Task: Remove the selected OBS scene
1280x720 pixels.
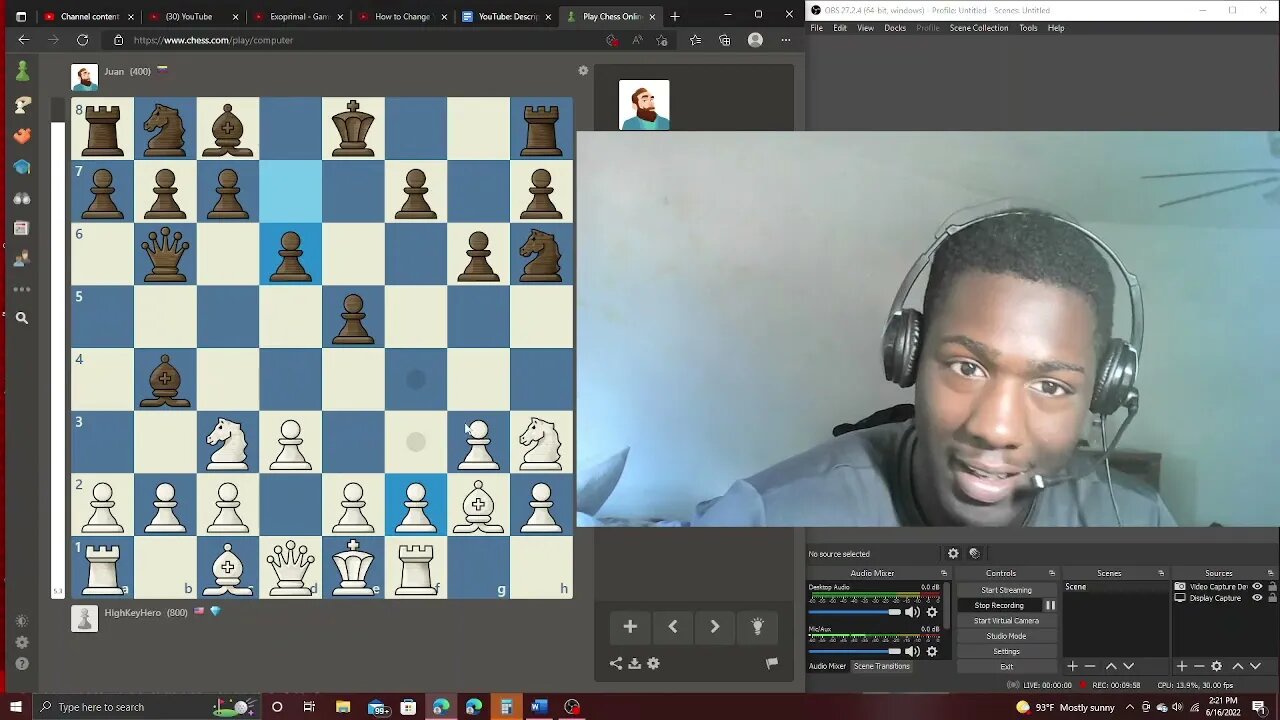Action: point(1090,666)
